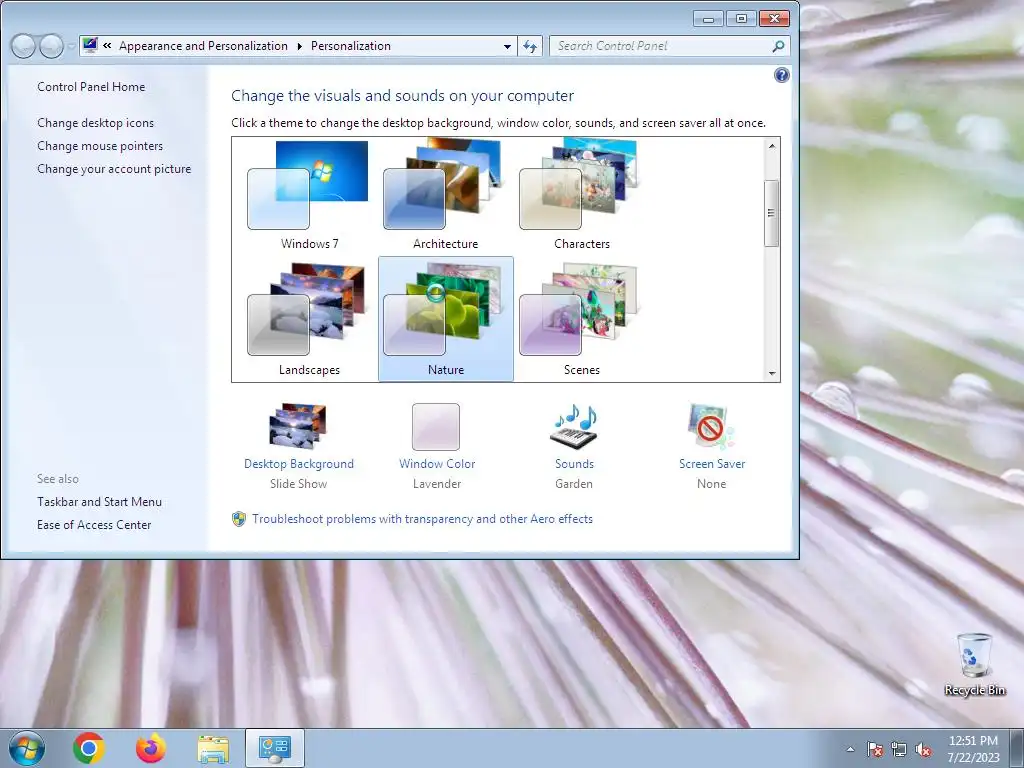Viewport: 1024px width, 768px height.
Task: Open Change your account picture
Action: pos(114,168)
